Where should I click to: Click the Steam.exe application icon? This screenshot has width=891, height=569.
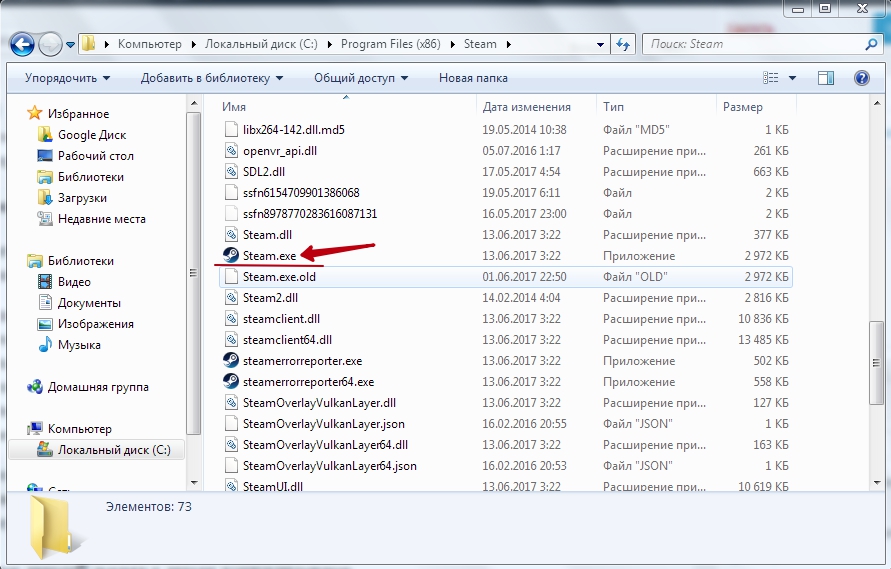click(x=231, y=255)
